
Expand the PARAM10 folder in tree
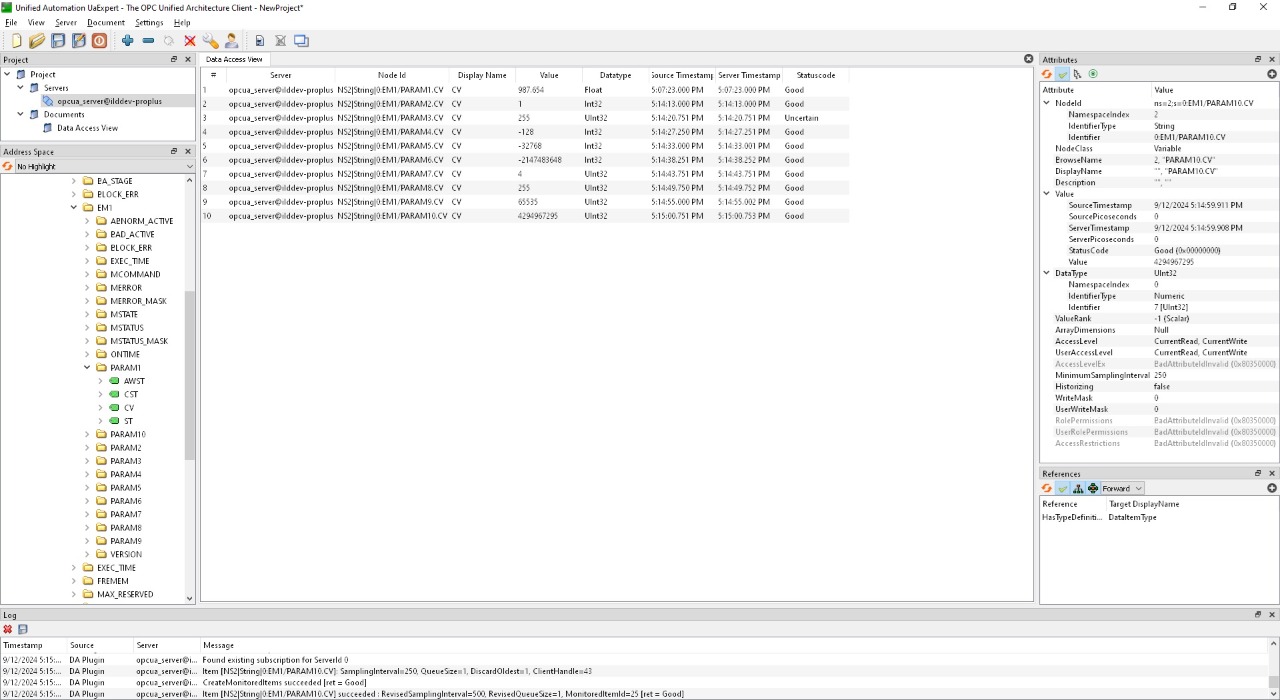point(87,434)
